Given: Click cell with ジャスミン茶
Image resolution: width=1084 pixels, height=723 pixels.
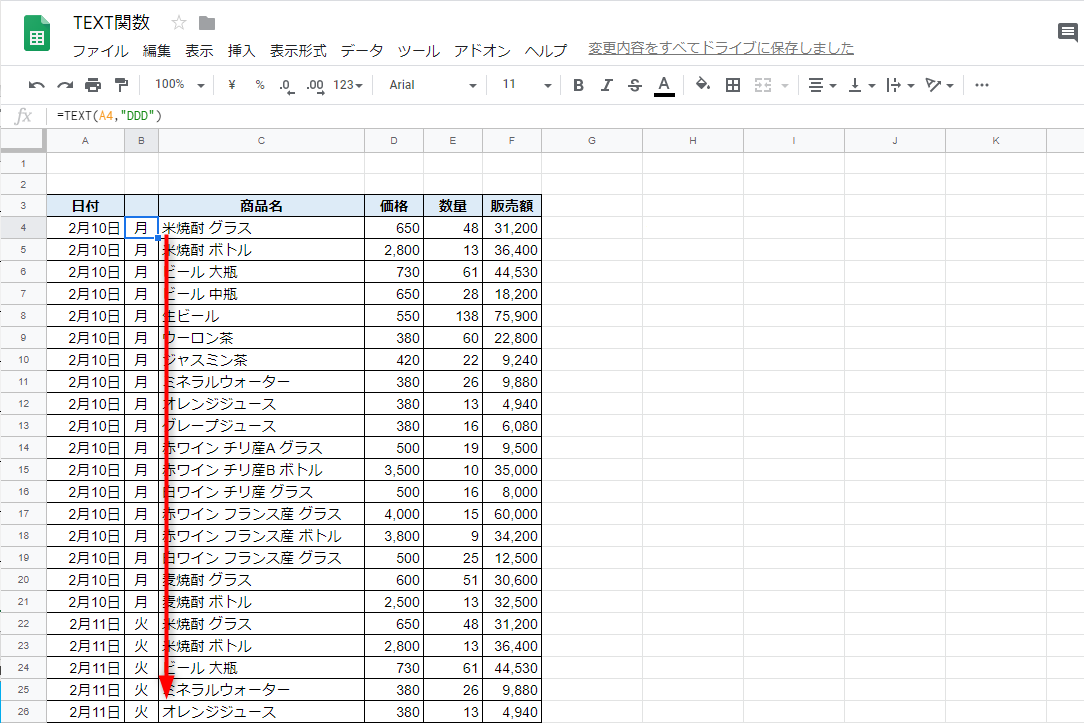Looking at the screenshot, I should click(261, 360).
